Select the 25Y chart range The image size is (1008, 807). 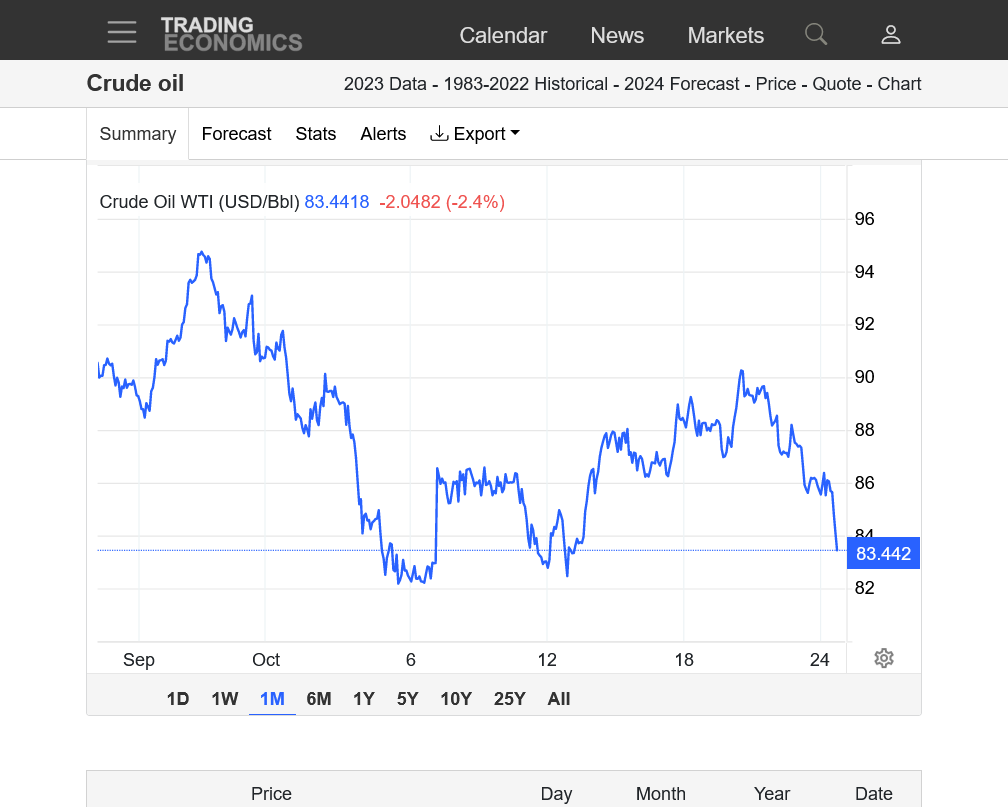[x=510, y=699]
